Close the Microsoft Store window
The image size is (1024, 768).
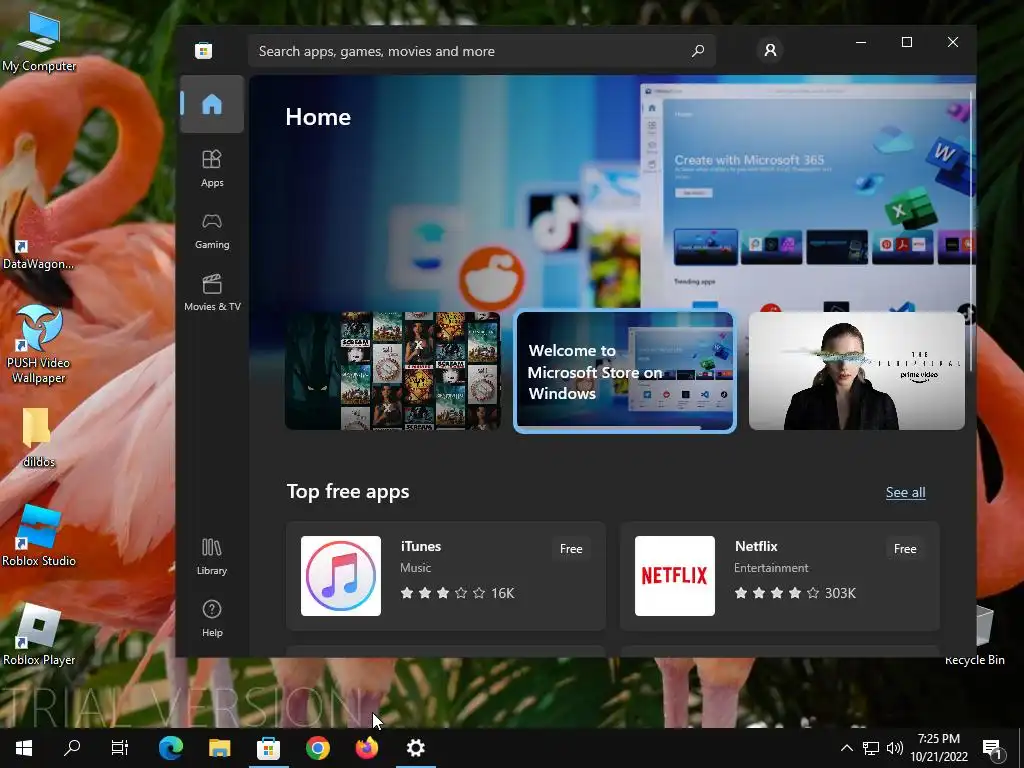click(953, 42)
